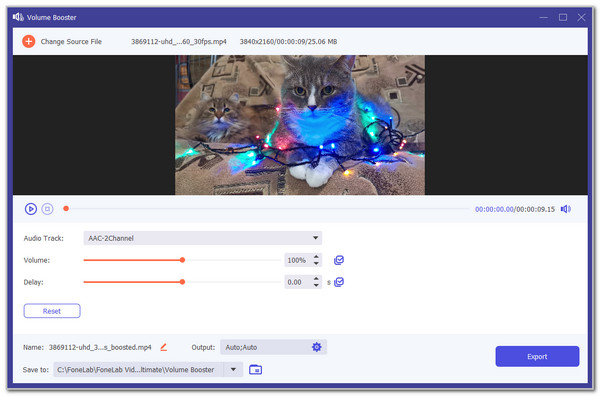Open the save folder icon
Viewport: 600px width, 396px height.
point(256,370)
